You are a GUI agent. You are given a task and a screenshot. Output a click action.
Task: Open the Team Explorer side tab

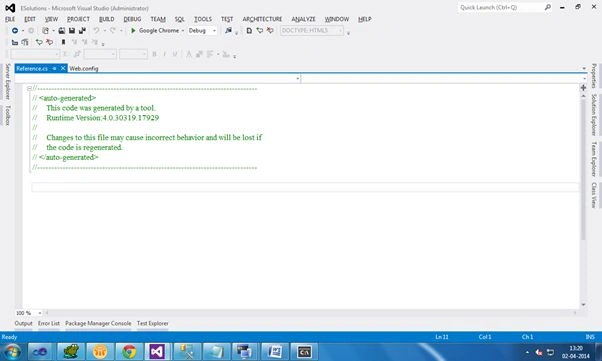point(594,159)
